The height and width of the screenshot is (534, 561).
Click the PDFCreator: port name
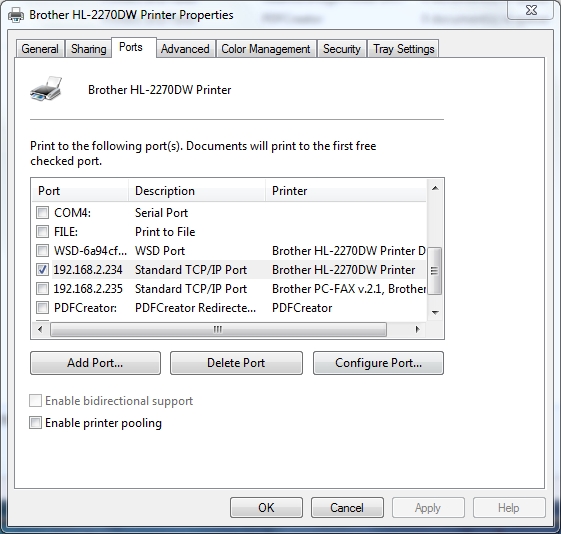click(x=85, y=308)
